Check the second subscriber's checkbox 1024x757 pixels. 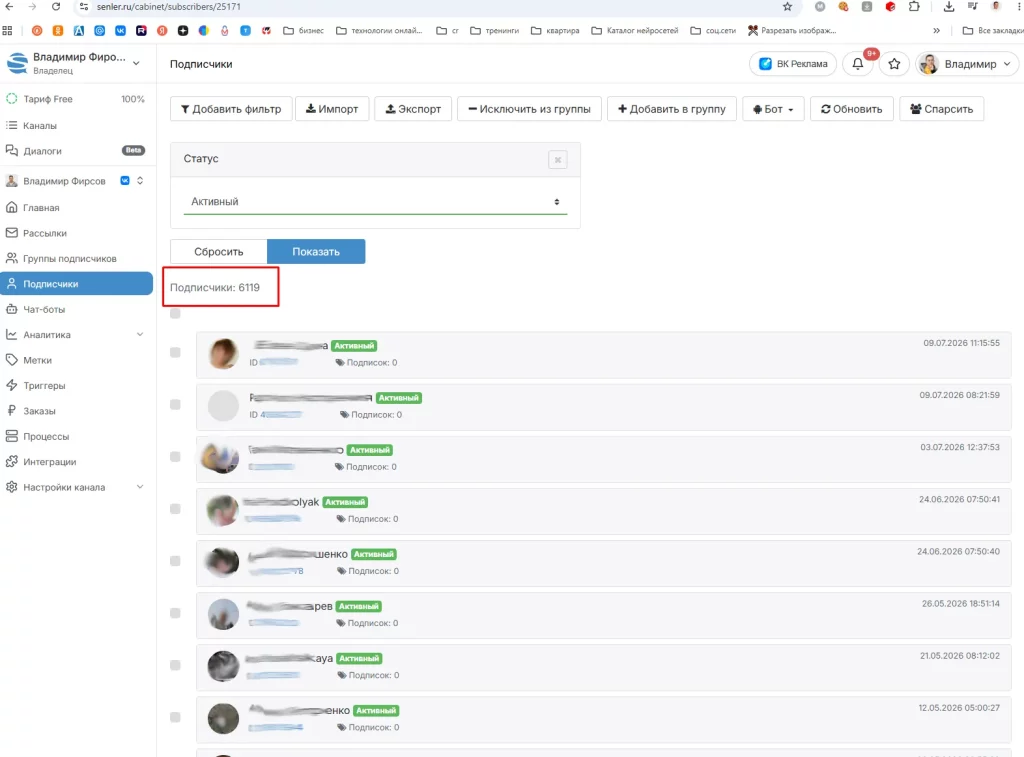click(x=175, y=405)
